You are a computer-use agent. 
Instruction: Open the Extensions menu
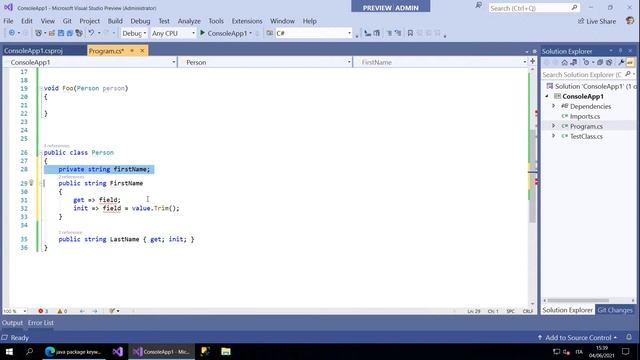[247, 21]
